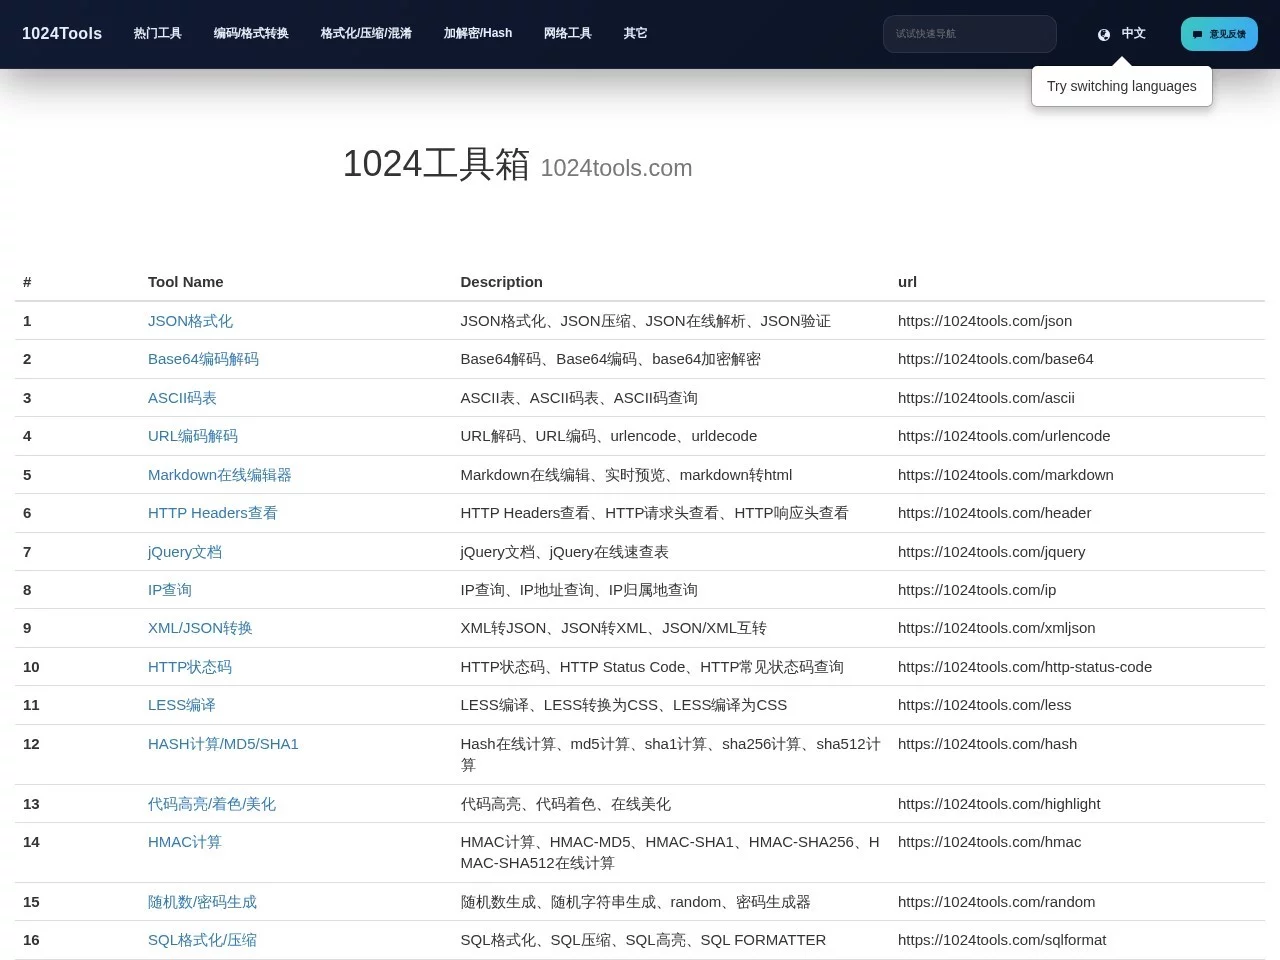1280x960 pixels.
Task: Open the Base64编码解码 tool
Action: tap(203, 359)
